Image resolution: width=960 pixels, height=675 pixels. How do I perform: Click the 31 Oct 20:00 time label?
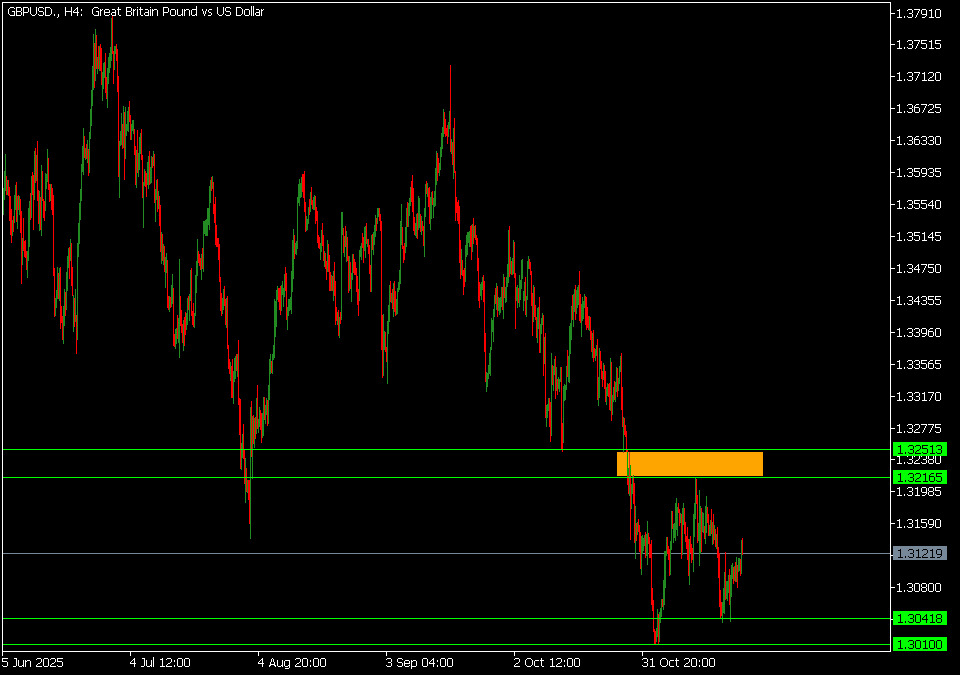pyautogui.click(x=678, y=662)
